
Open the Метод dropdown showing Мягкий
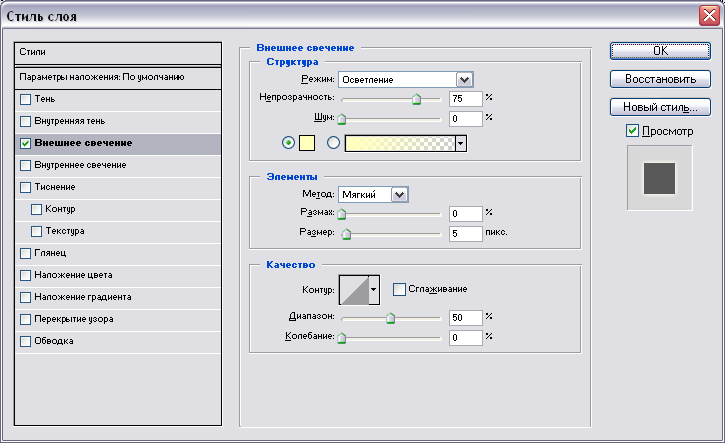[399, 195]
